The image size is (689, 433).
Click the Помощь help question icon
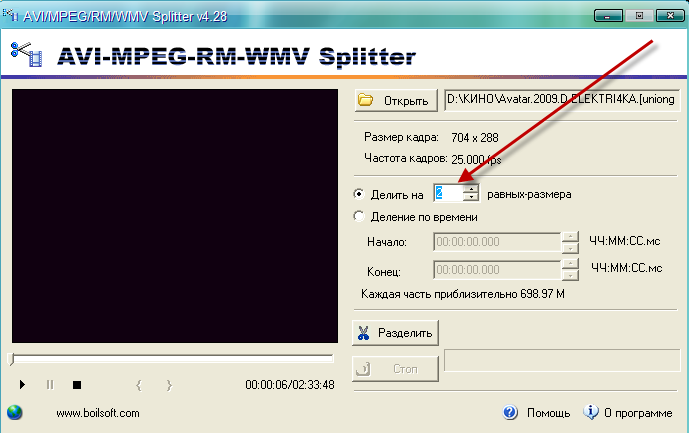tap(510, 412)
